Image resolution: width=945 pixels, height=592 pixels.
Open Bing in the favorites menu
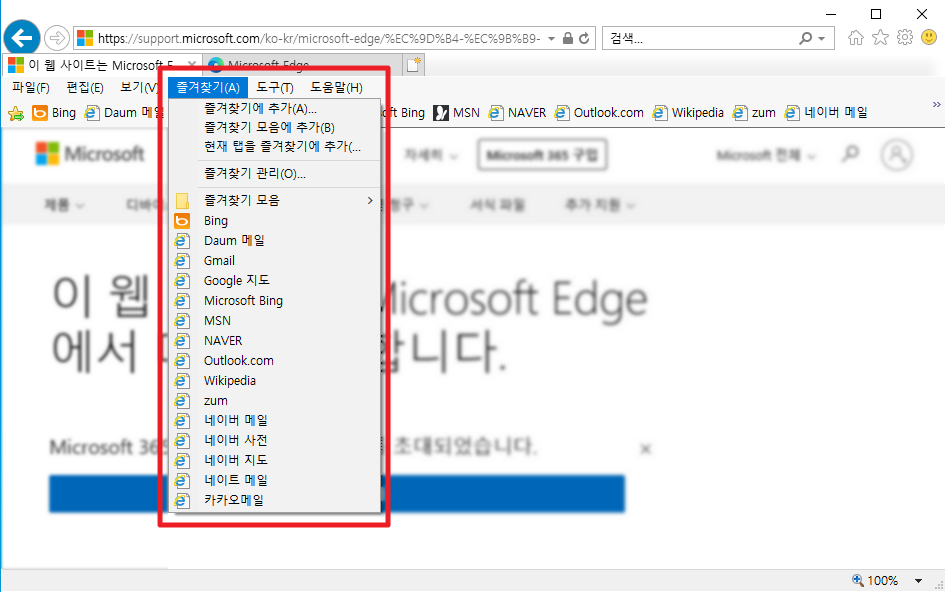[275, 221]
